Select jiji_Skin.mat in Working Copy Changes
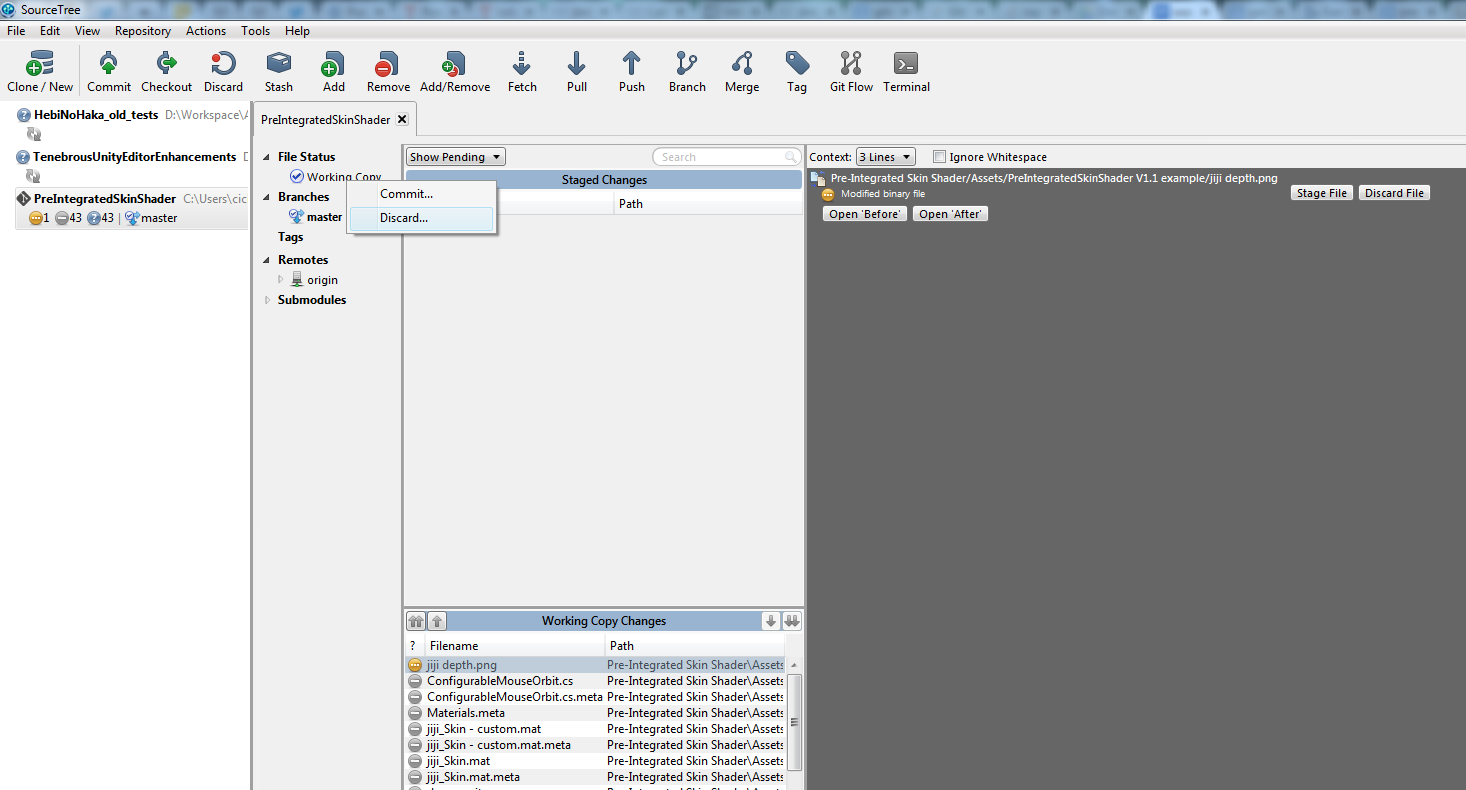This screenshot has height=790, width=1466. [x=458, y=761]
